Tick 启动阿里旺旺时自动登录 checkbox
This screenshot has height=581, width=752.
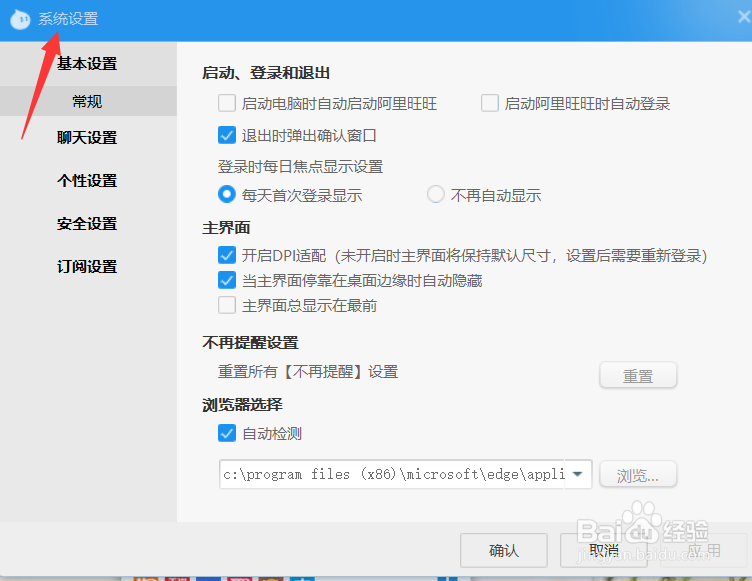tap(490, 103)
